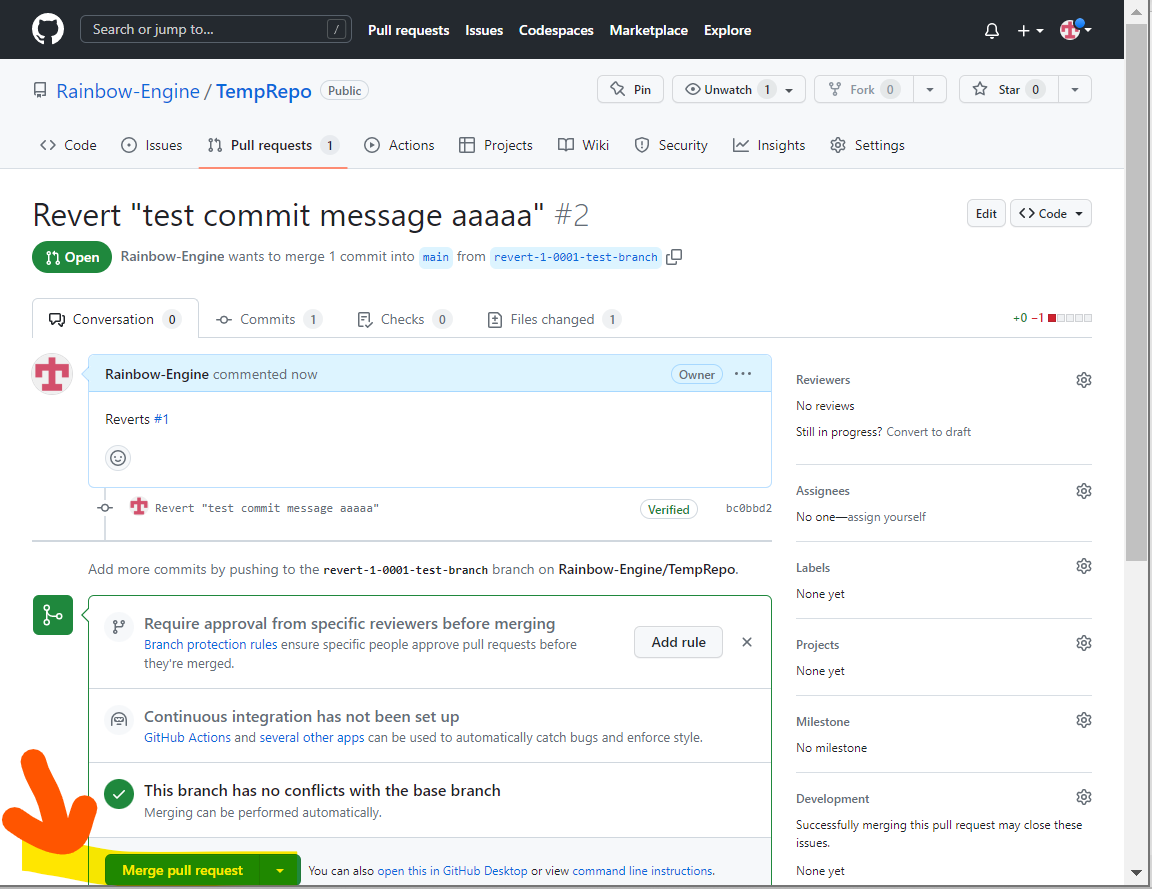Click Convert to draft link

pos(929,432)
